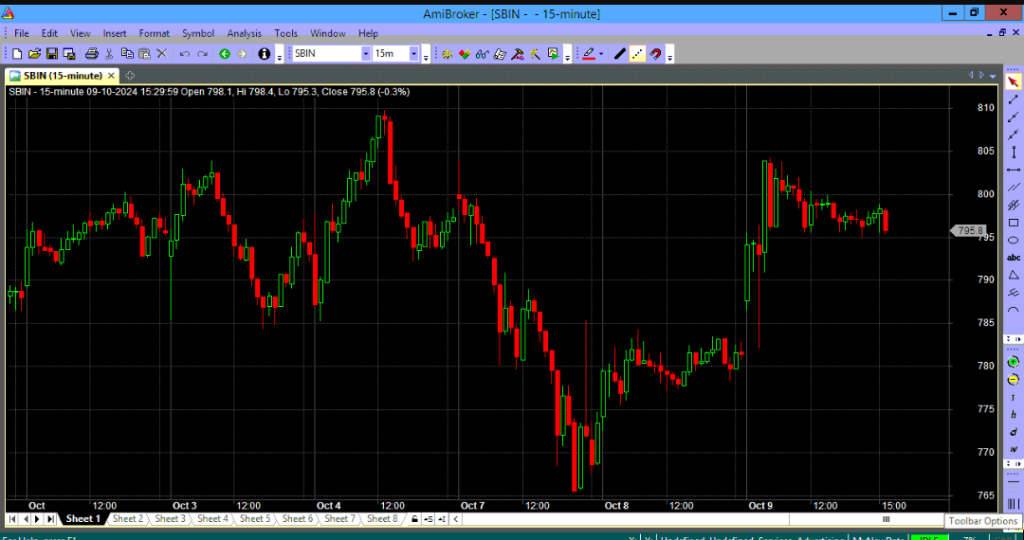Open the Window menu
1024x540 pixels.
(328, 33)
